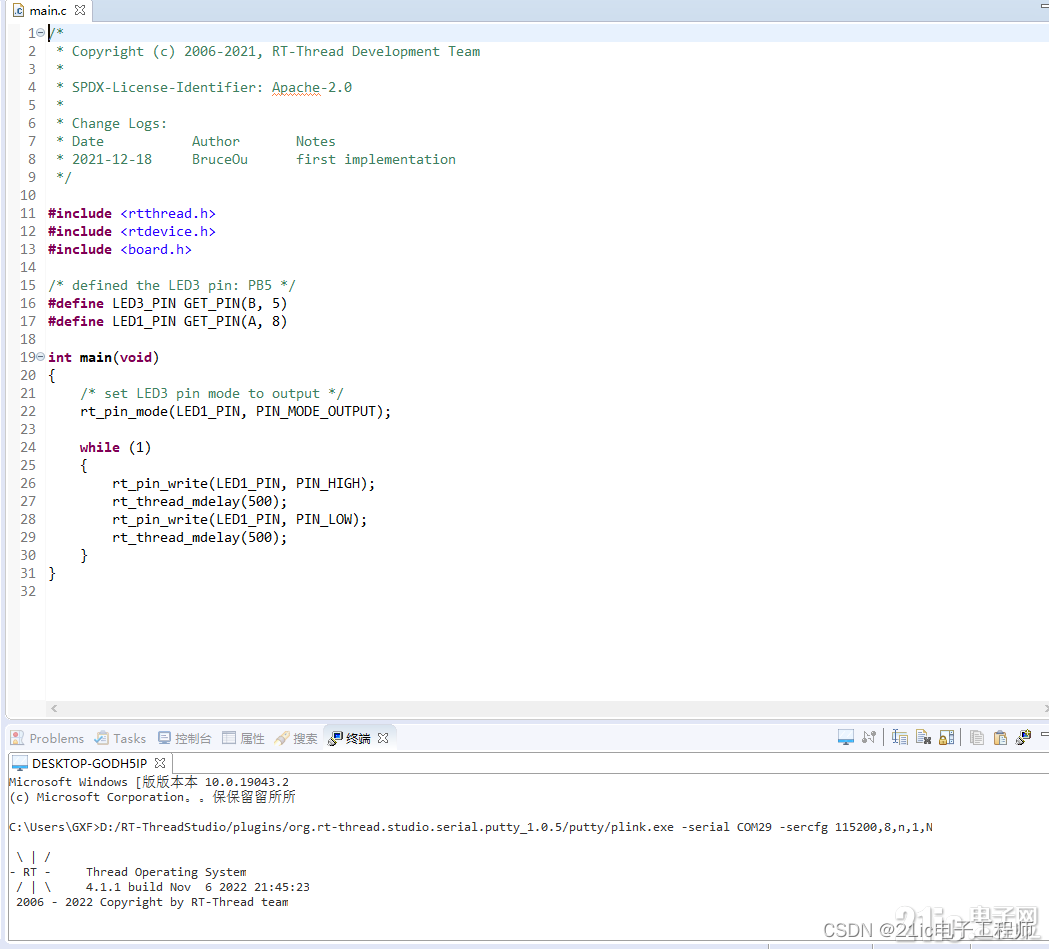This screenshot has width=1049, height=949.
Task: Toggle the command input field icon
Action: tap(899, 737)
